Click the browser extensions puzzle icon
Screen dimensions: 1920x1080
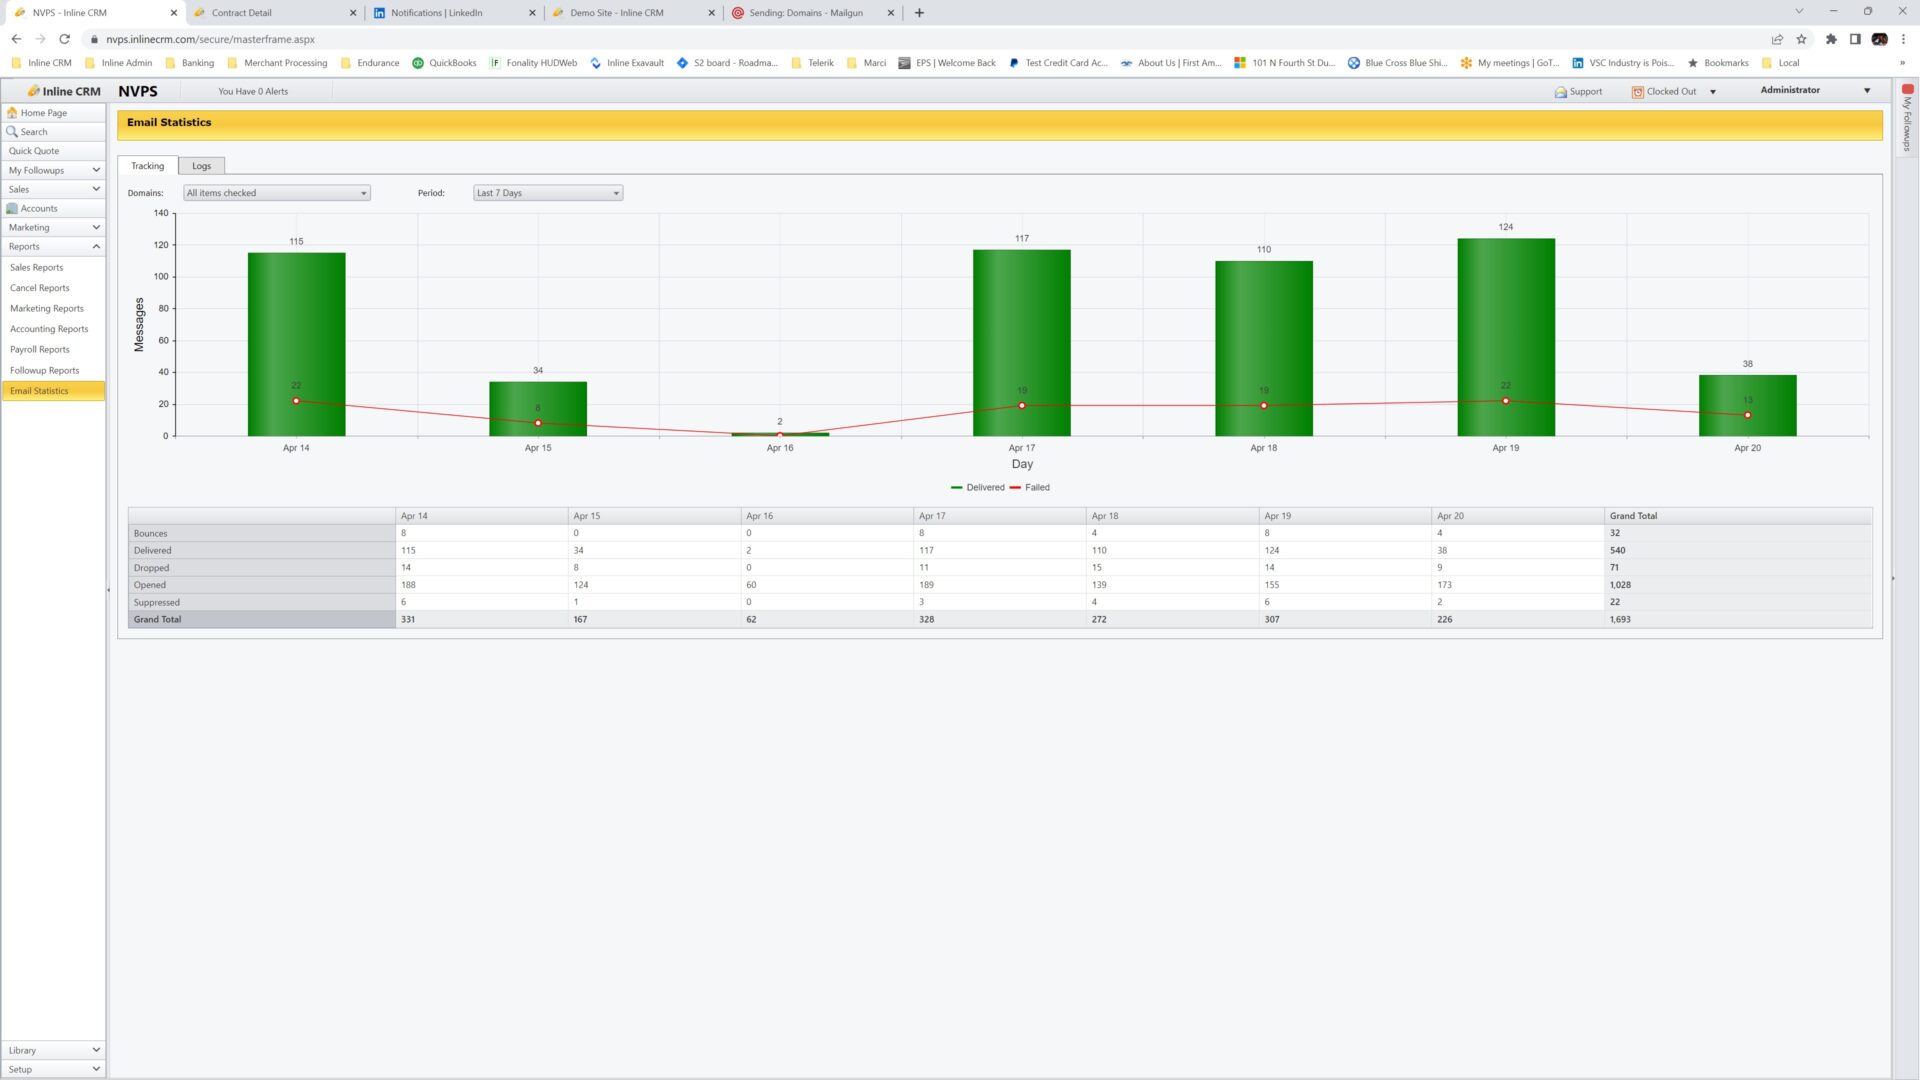click(1833, 39)
